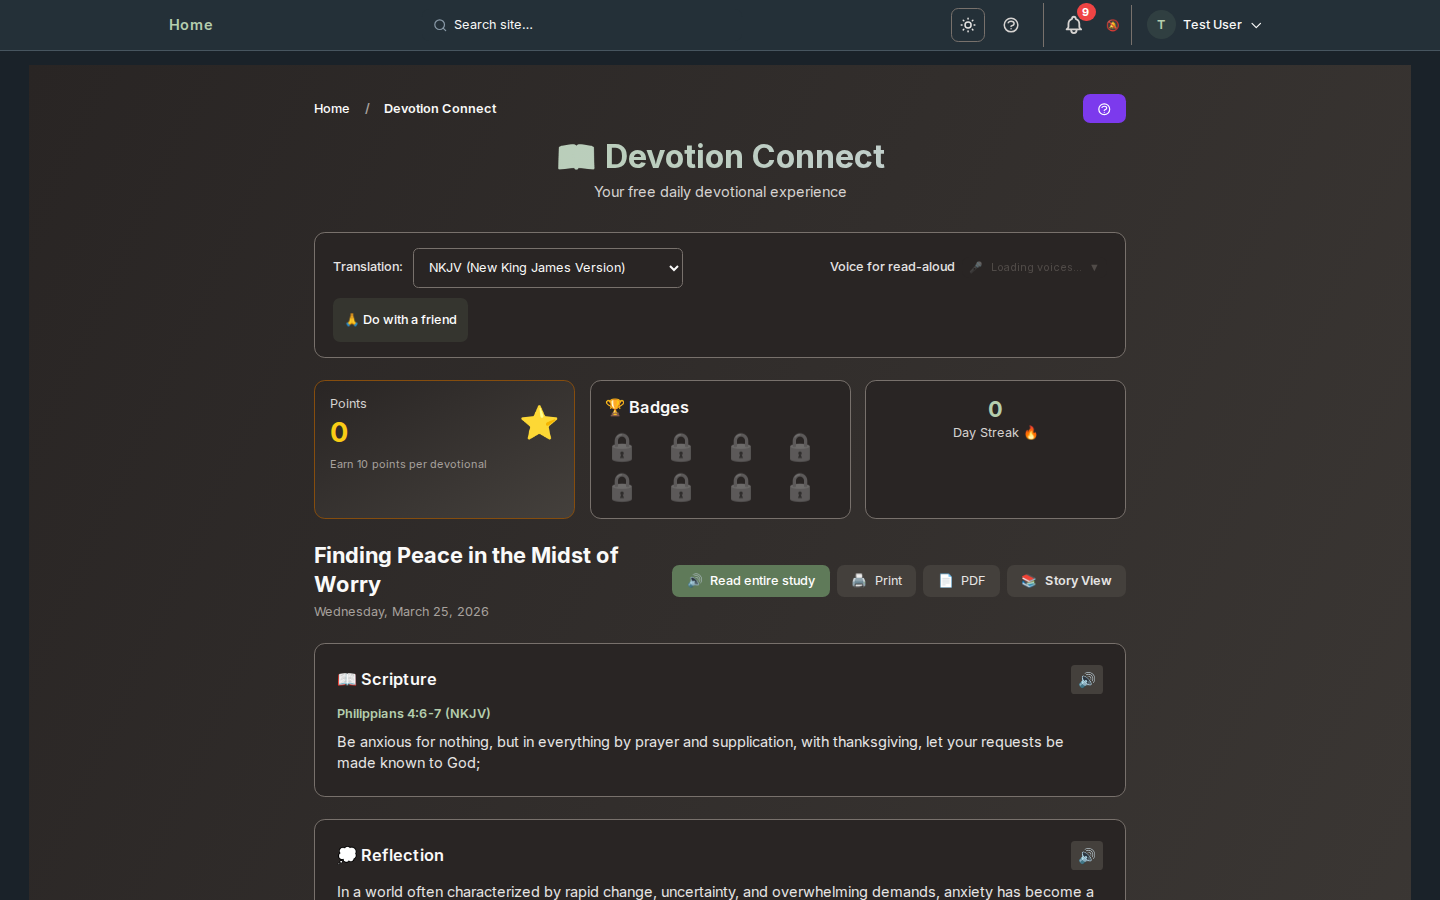Click the first locked badge icon
Screen dimensions: 1440x900
point(622,447)
